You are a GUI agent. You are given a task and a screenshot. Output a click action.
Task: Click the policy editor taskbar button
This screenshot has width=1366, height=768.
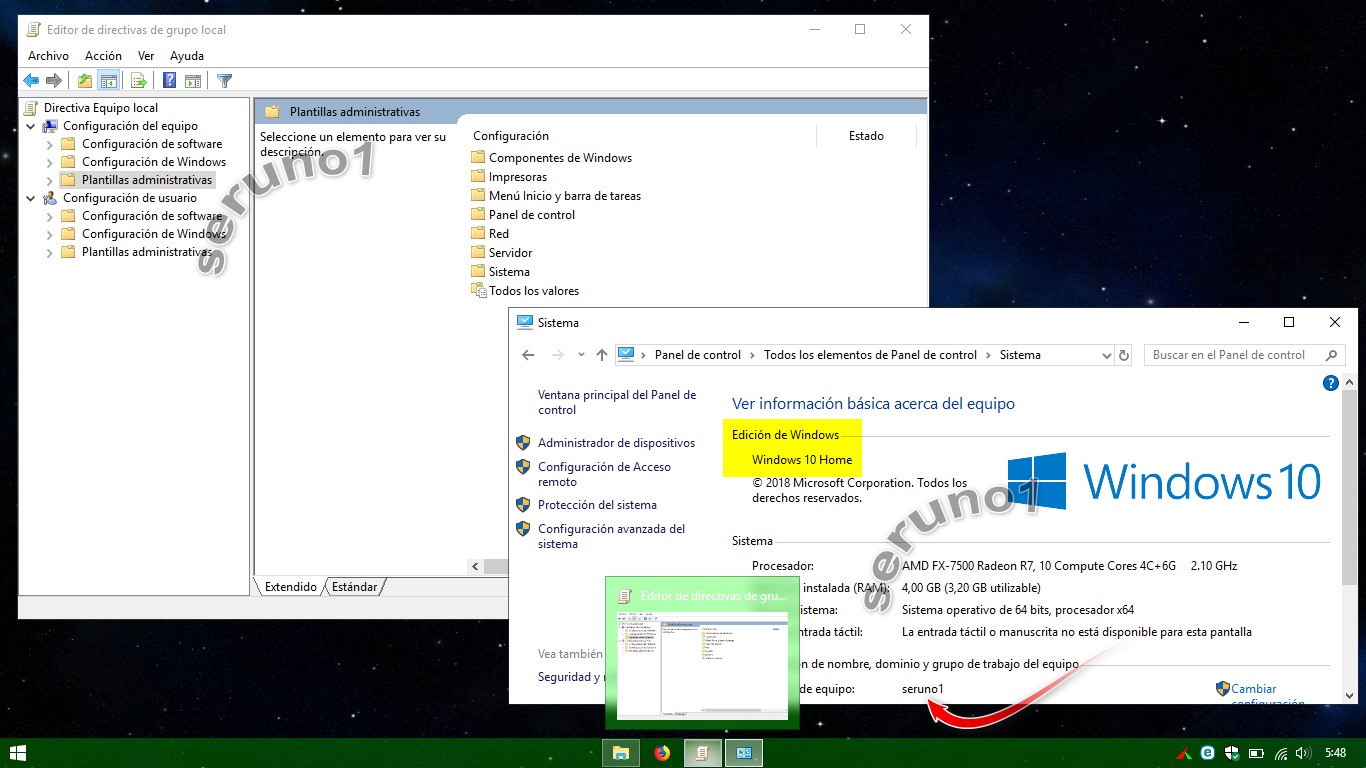coord(703,753)
